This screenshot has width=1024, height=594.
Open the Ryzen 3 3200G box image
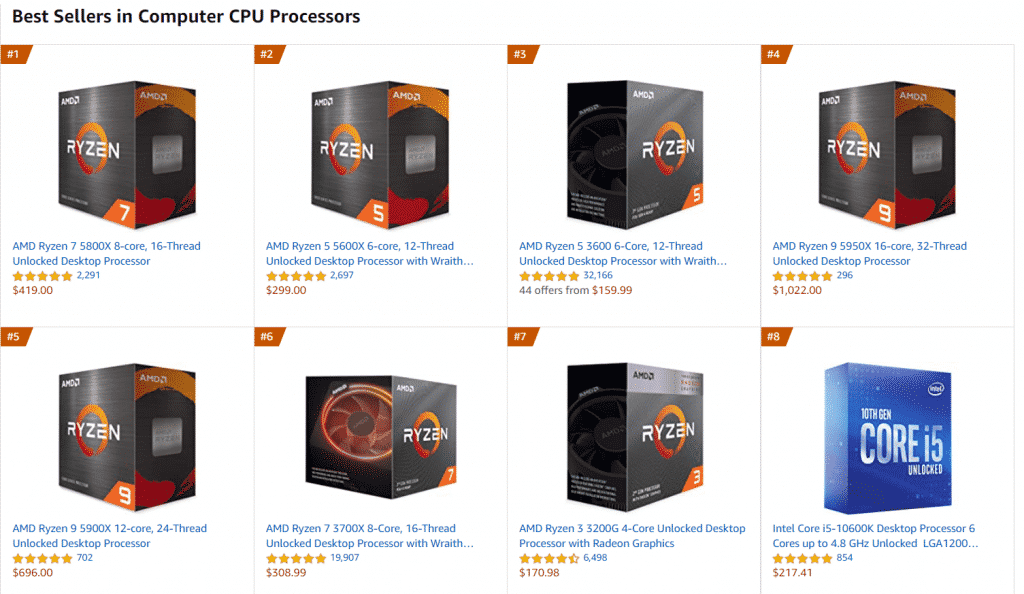(635, 437)
